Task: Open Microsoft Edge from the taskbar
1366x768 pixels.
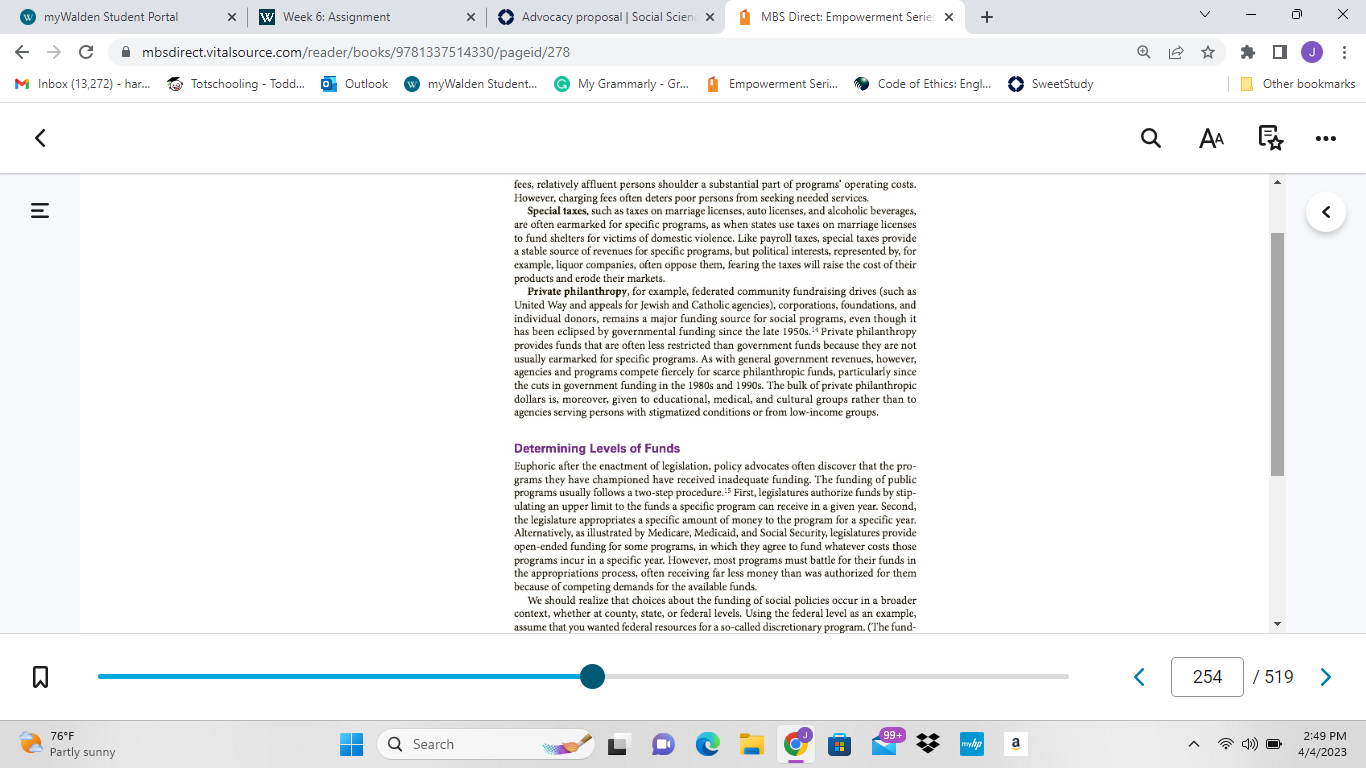Action: click(708, 744)
